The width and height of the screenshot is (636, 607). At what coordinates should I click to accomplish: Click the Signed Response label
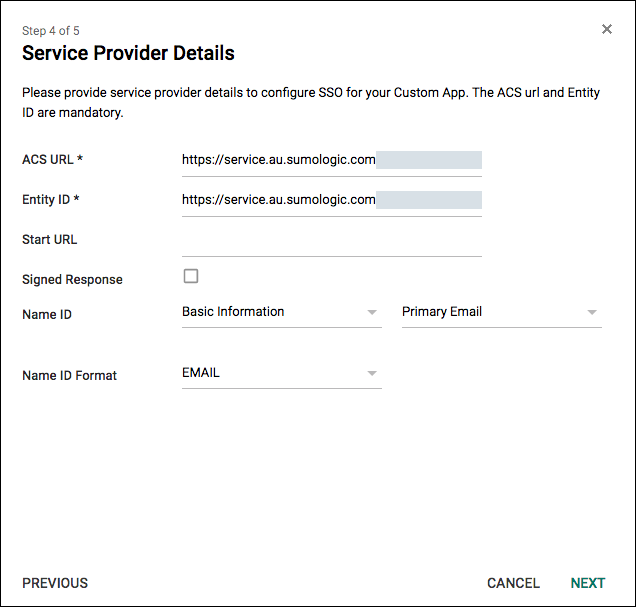tap(72, 280)
